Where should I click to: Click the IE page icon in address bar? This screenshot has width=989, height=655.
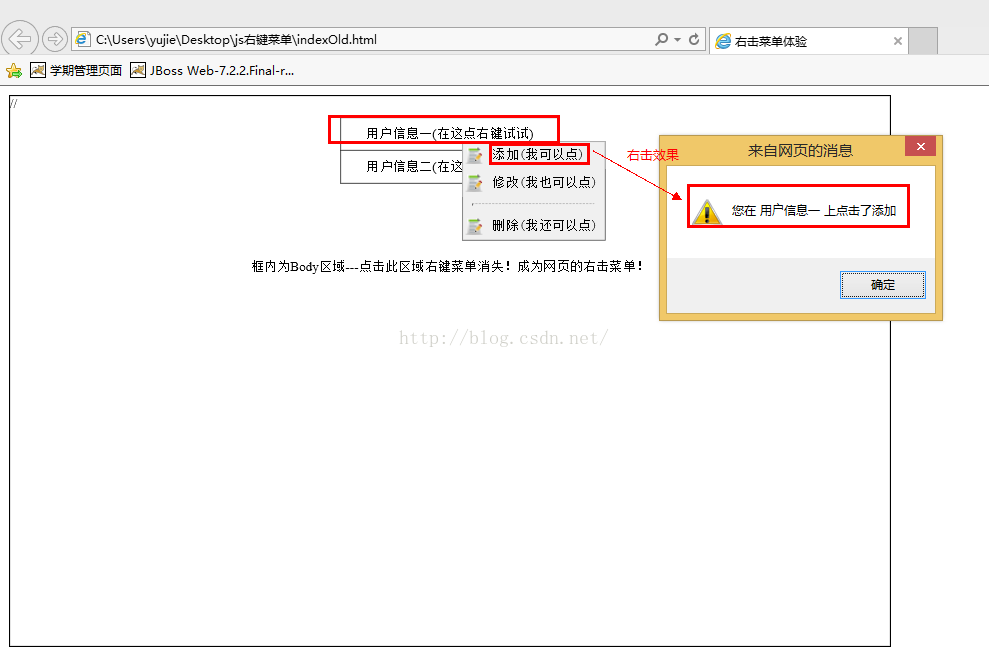[x=82, y=39]
